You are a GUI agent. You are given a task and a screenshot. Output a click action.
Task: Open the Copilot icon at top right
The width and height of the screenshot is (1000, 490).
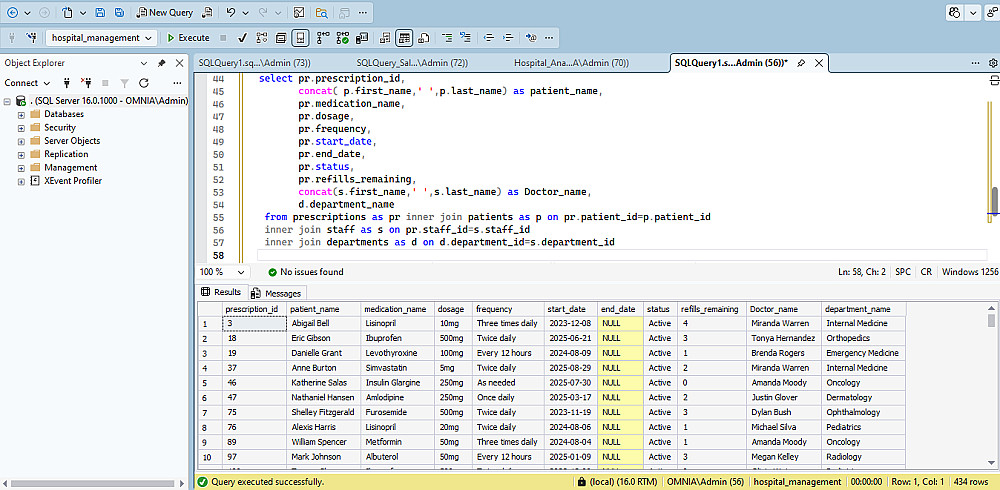coord(955,12)
